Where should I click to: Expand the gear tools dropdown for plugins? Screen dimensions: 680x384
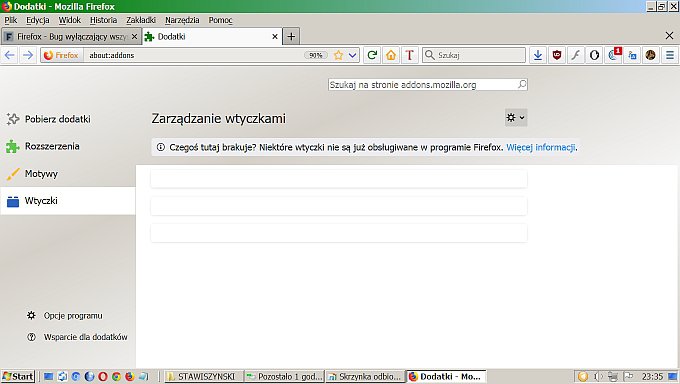(516, 118)
